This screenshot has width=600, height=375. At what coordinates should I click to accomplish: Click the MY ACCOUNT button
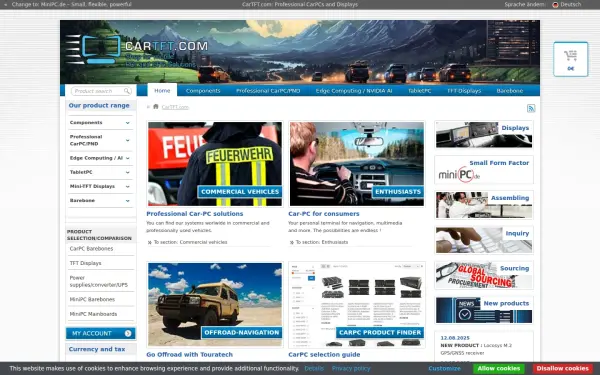pyautogui.click(x=101, y=333)
